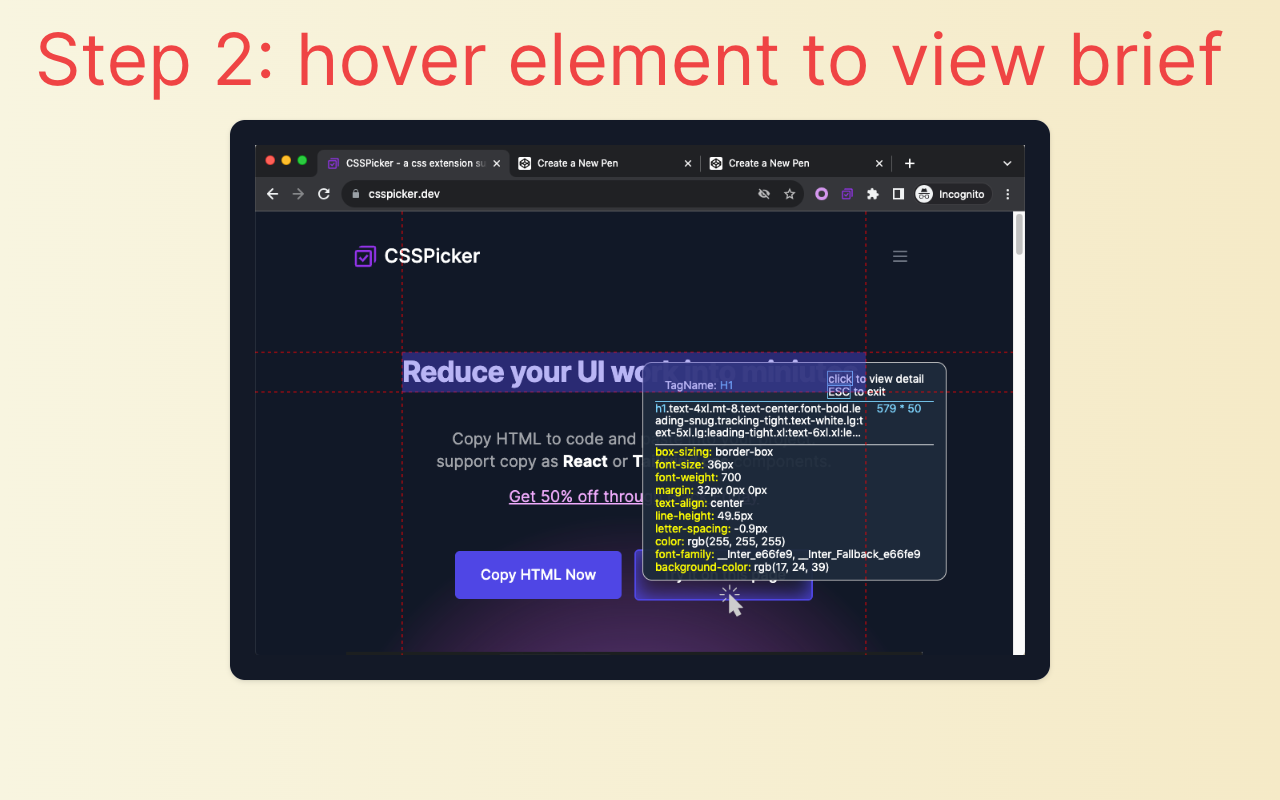Click the Copy HTML Now button
The height and width of the screenshot is (800, 1280).
point(538,575)
